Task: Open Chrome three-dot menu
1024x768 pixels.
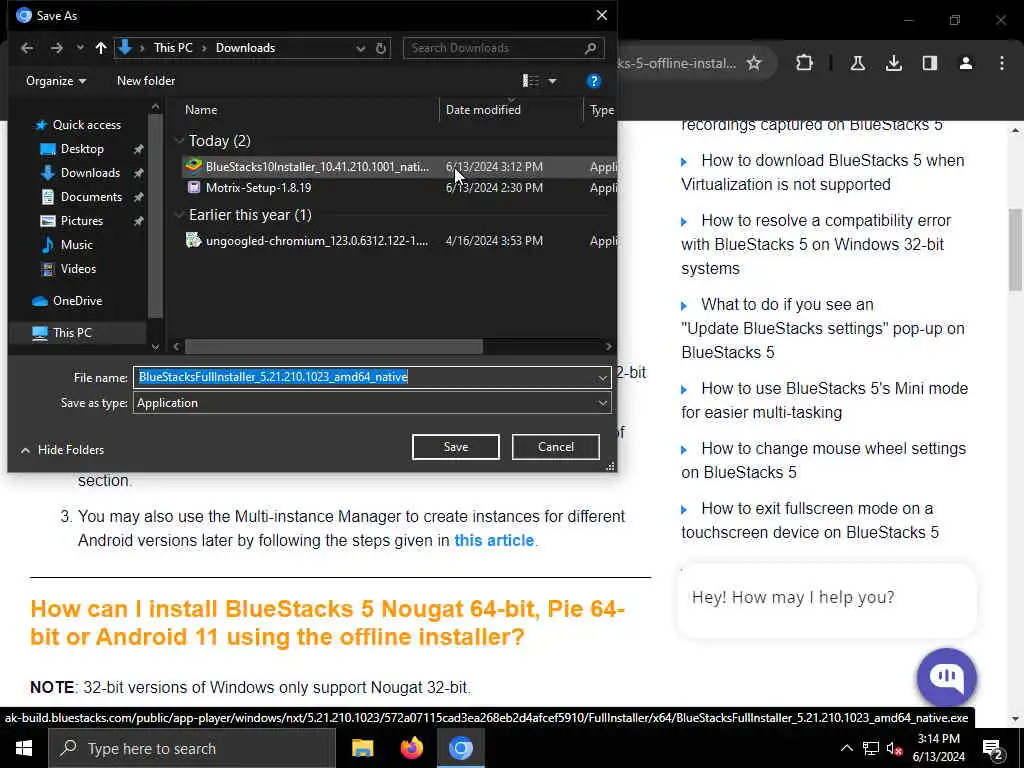Action: point(1002,63)
